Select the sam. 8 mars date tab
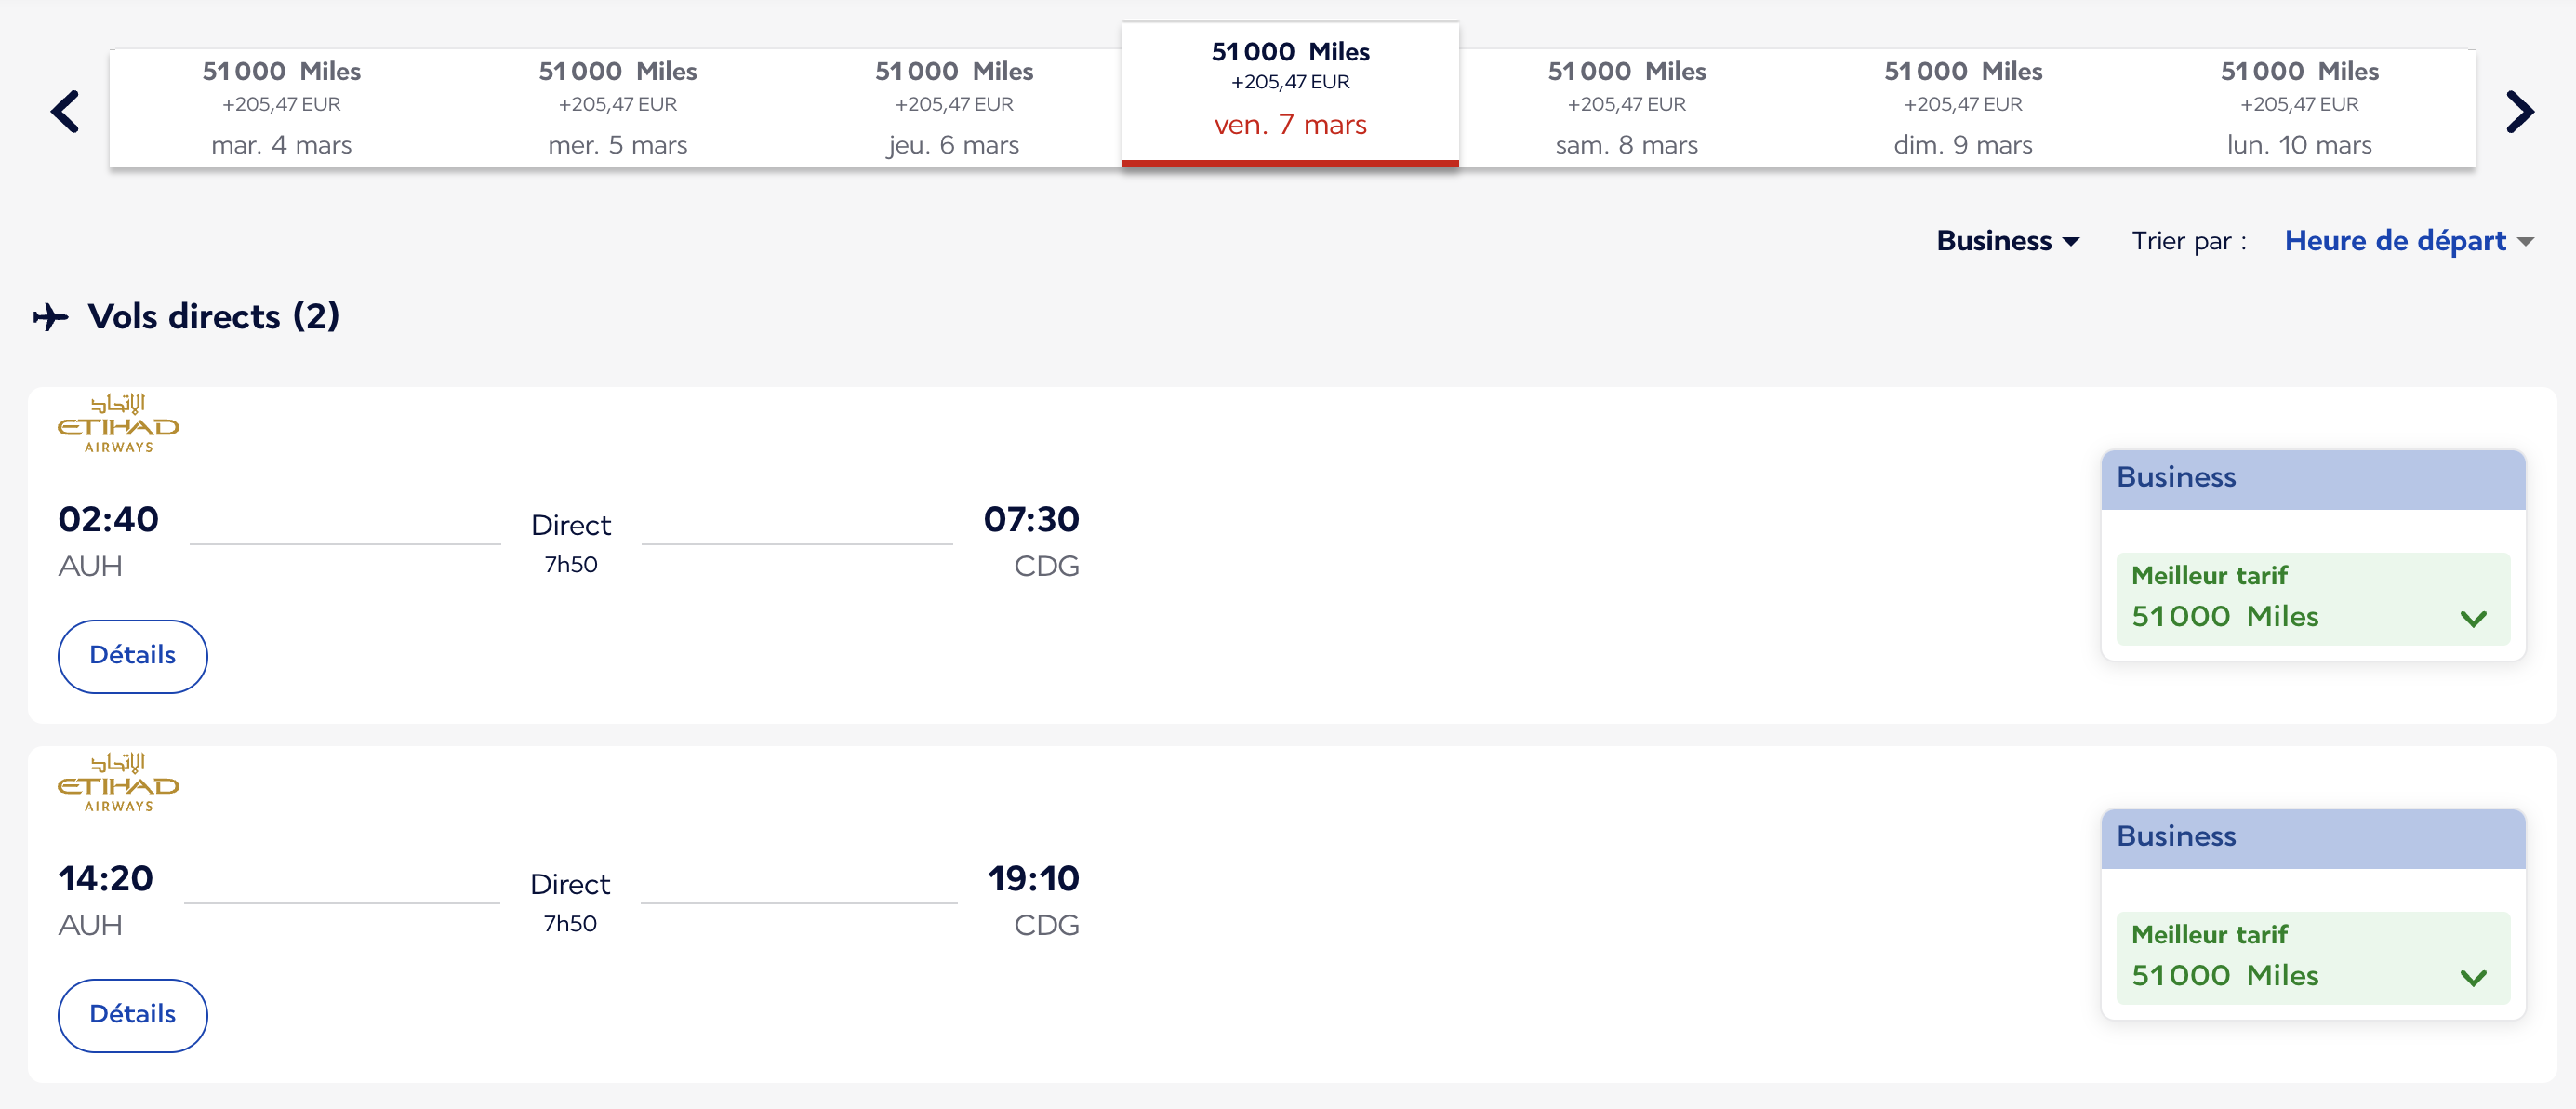Screen dimensions: 2576x1109 point(1627,108)
